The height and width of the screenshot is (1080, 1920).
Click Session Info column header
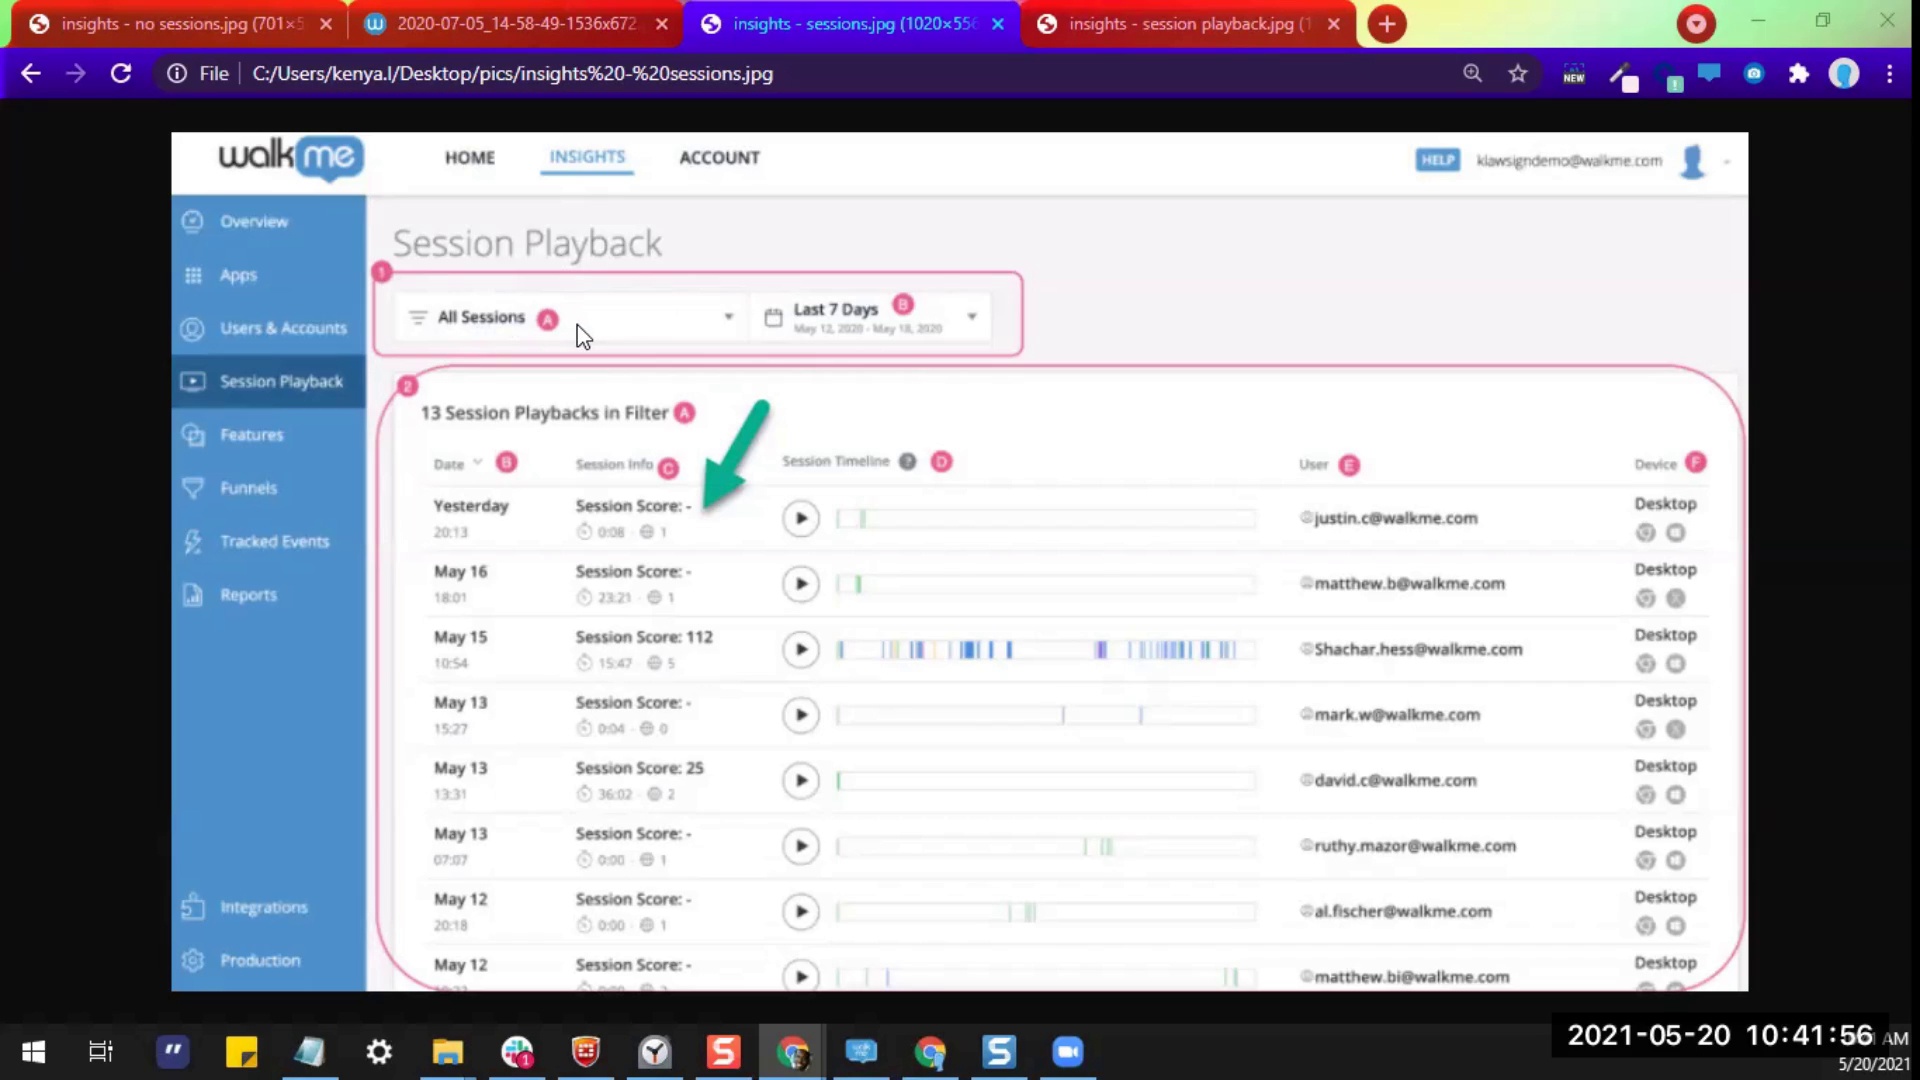614,464
